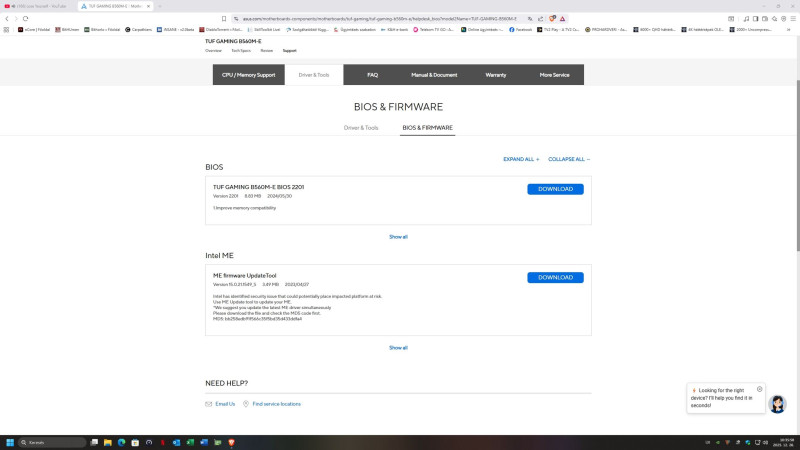Open a new browser tab
The height and width of the screenshot is (450, 800).
[x=160, y=6]
